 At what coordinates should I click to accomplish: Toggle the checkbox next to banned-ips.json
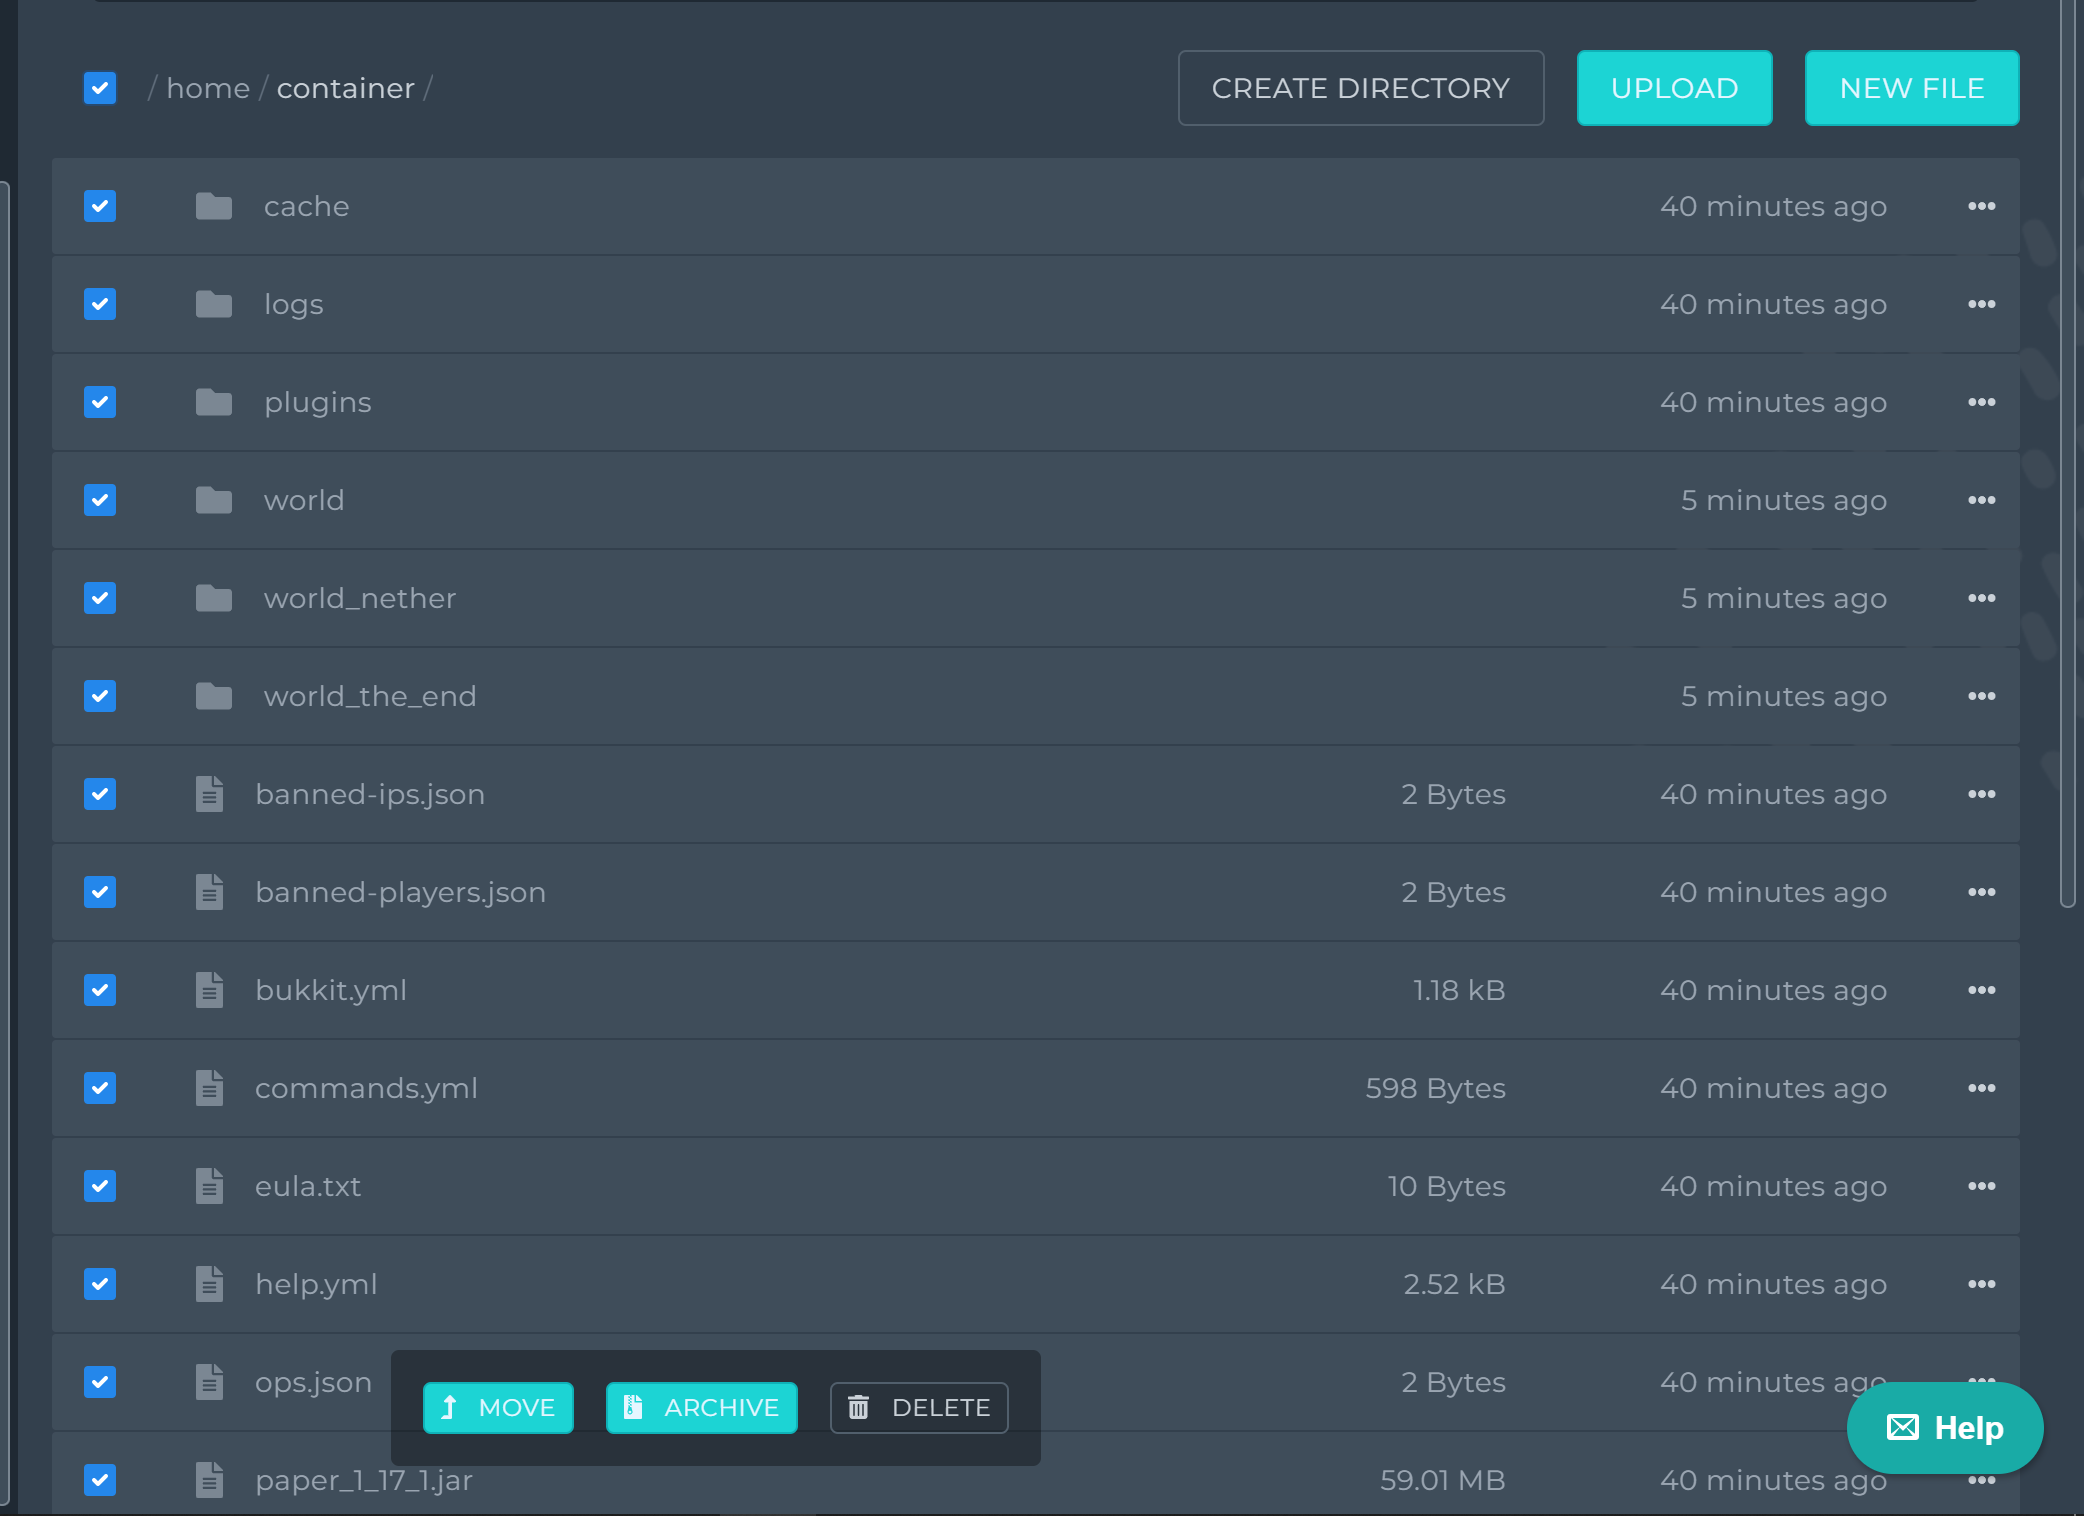tap(100, 793)
